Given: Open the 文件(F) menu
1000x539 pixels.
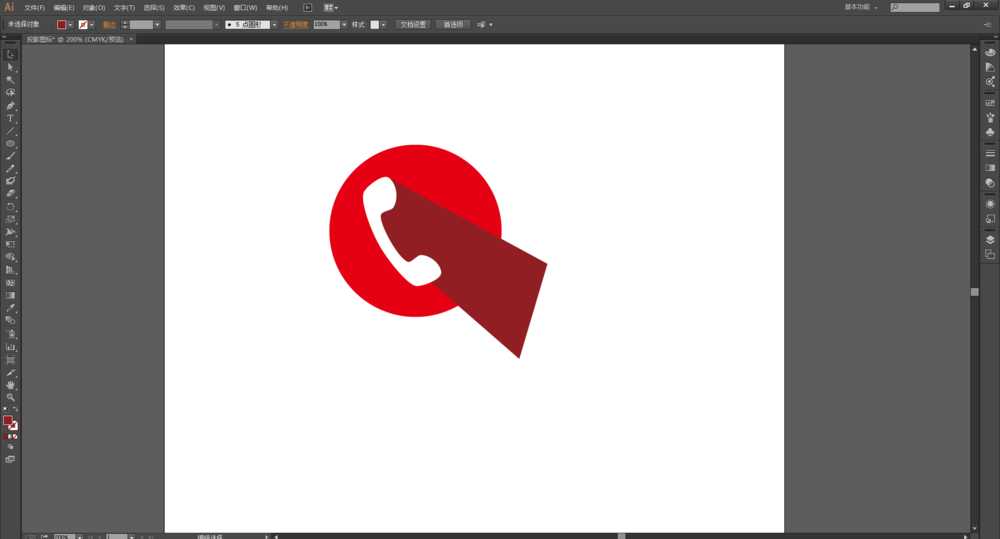Looking at the screenshot, I should [34, 7].
